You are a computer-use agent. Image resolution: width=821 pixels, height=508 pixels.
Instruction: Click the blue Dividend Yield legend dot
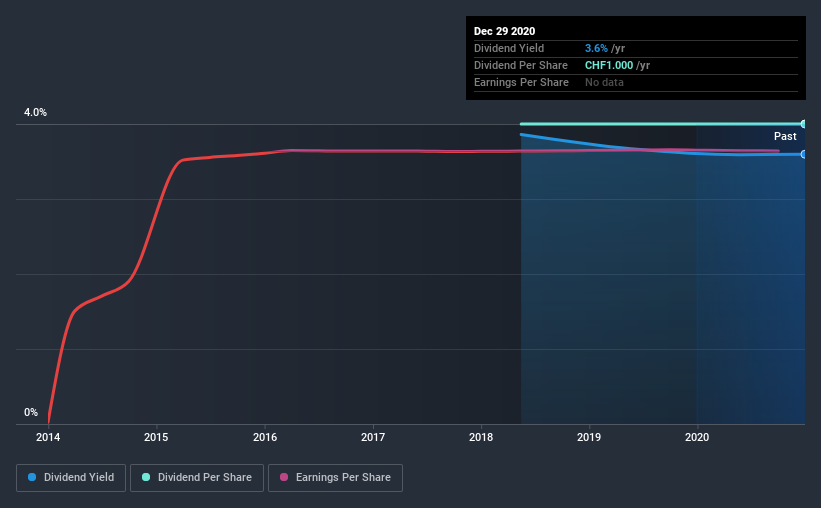click(x=32, y=477)
